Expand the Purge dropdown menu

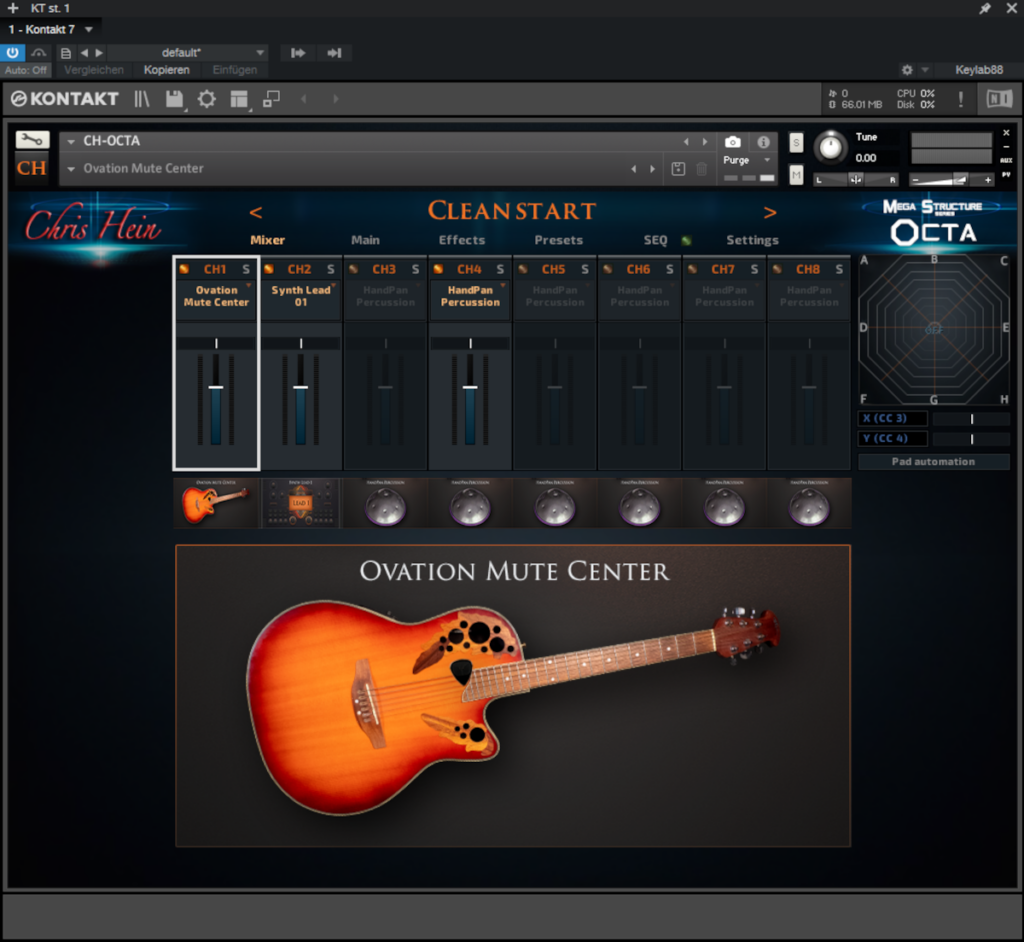tap(767, 160)
